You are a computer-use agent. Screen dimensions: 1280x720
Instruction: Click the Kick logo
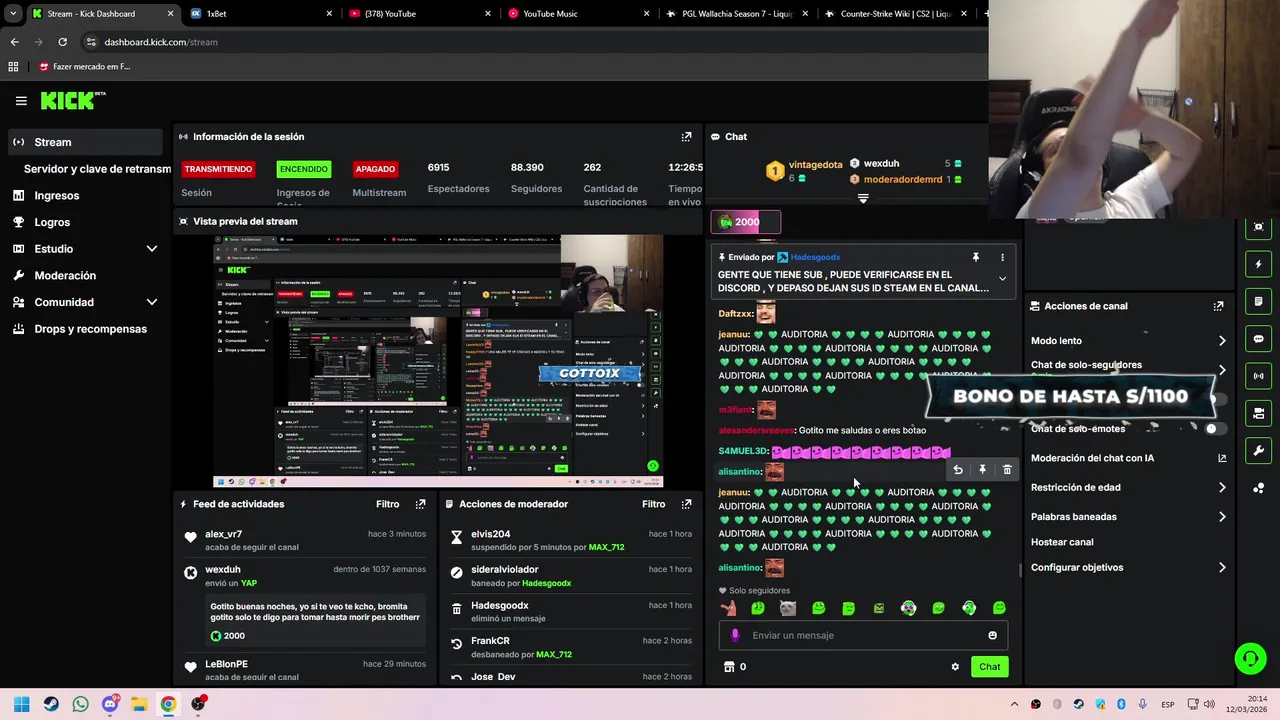[x=72, y=100]
